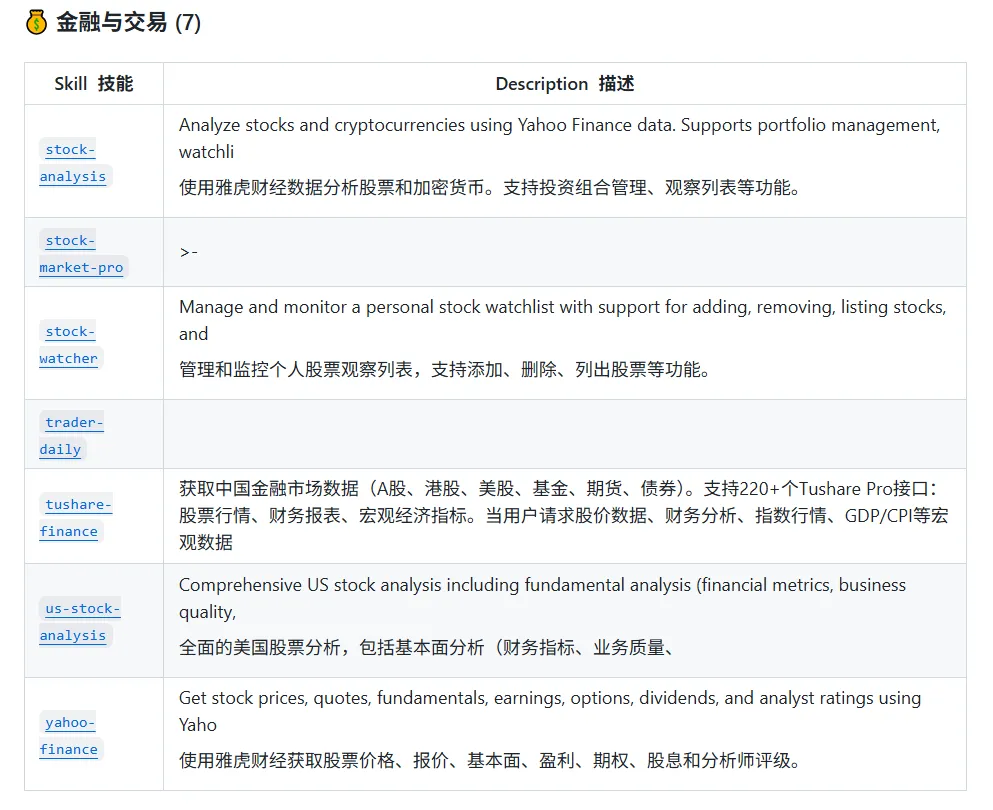Click the text 'Analyze stocks and cryptocurrencies using Yahoo Finance'

pos(407,125)
